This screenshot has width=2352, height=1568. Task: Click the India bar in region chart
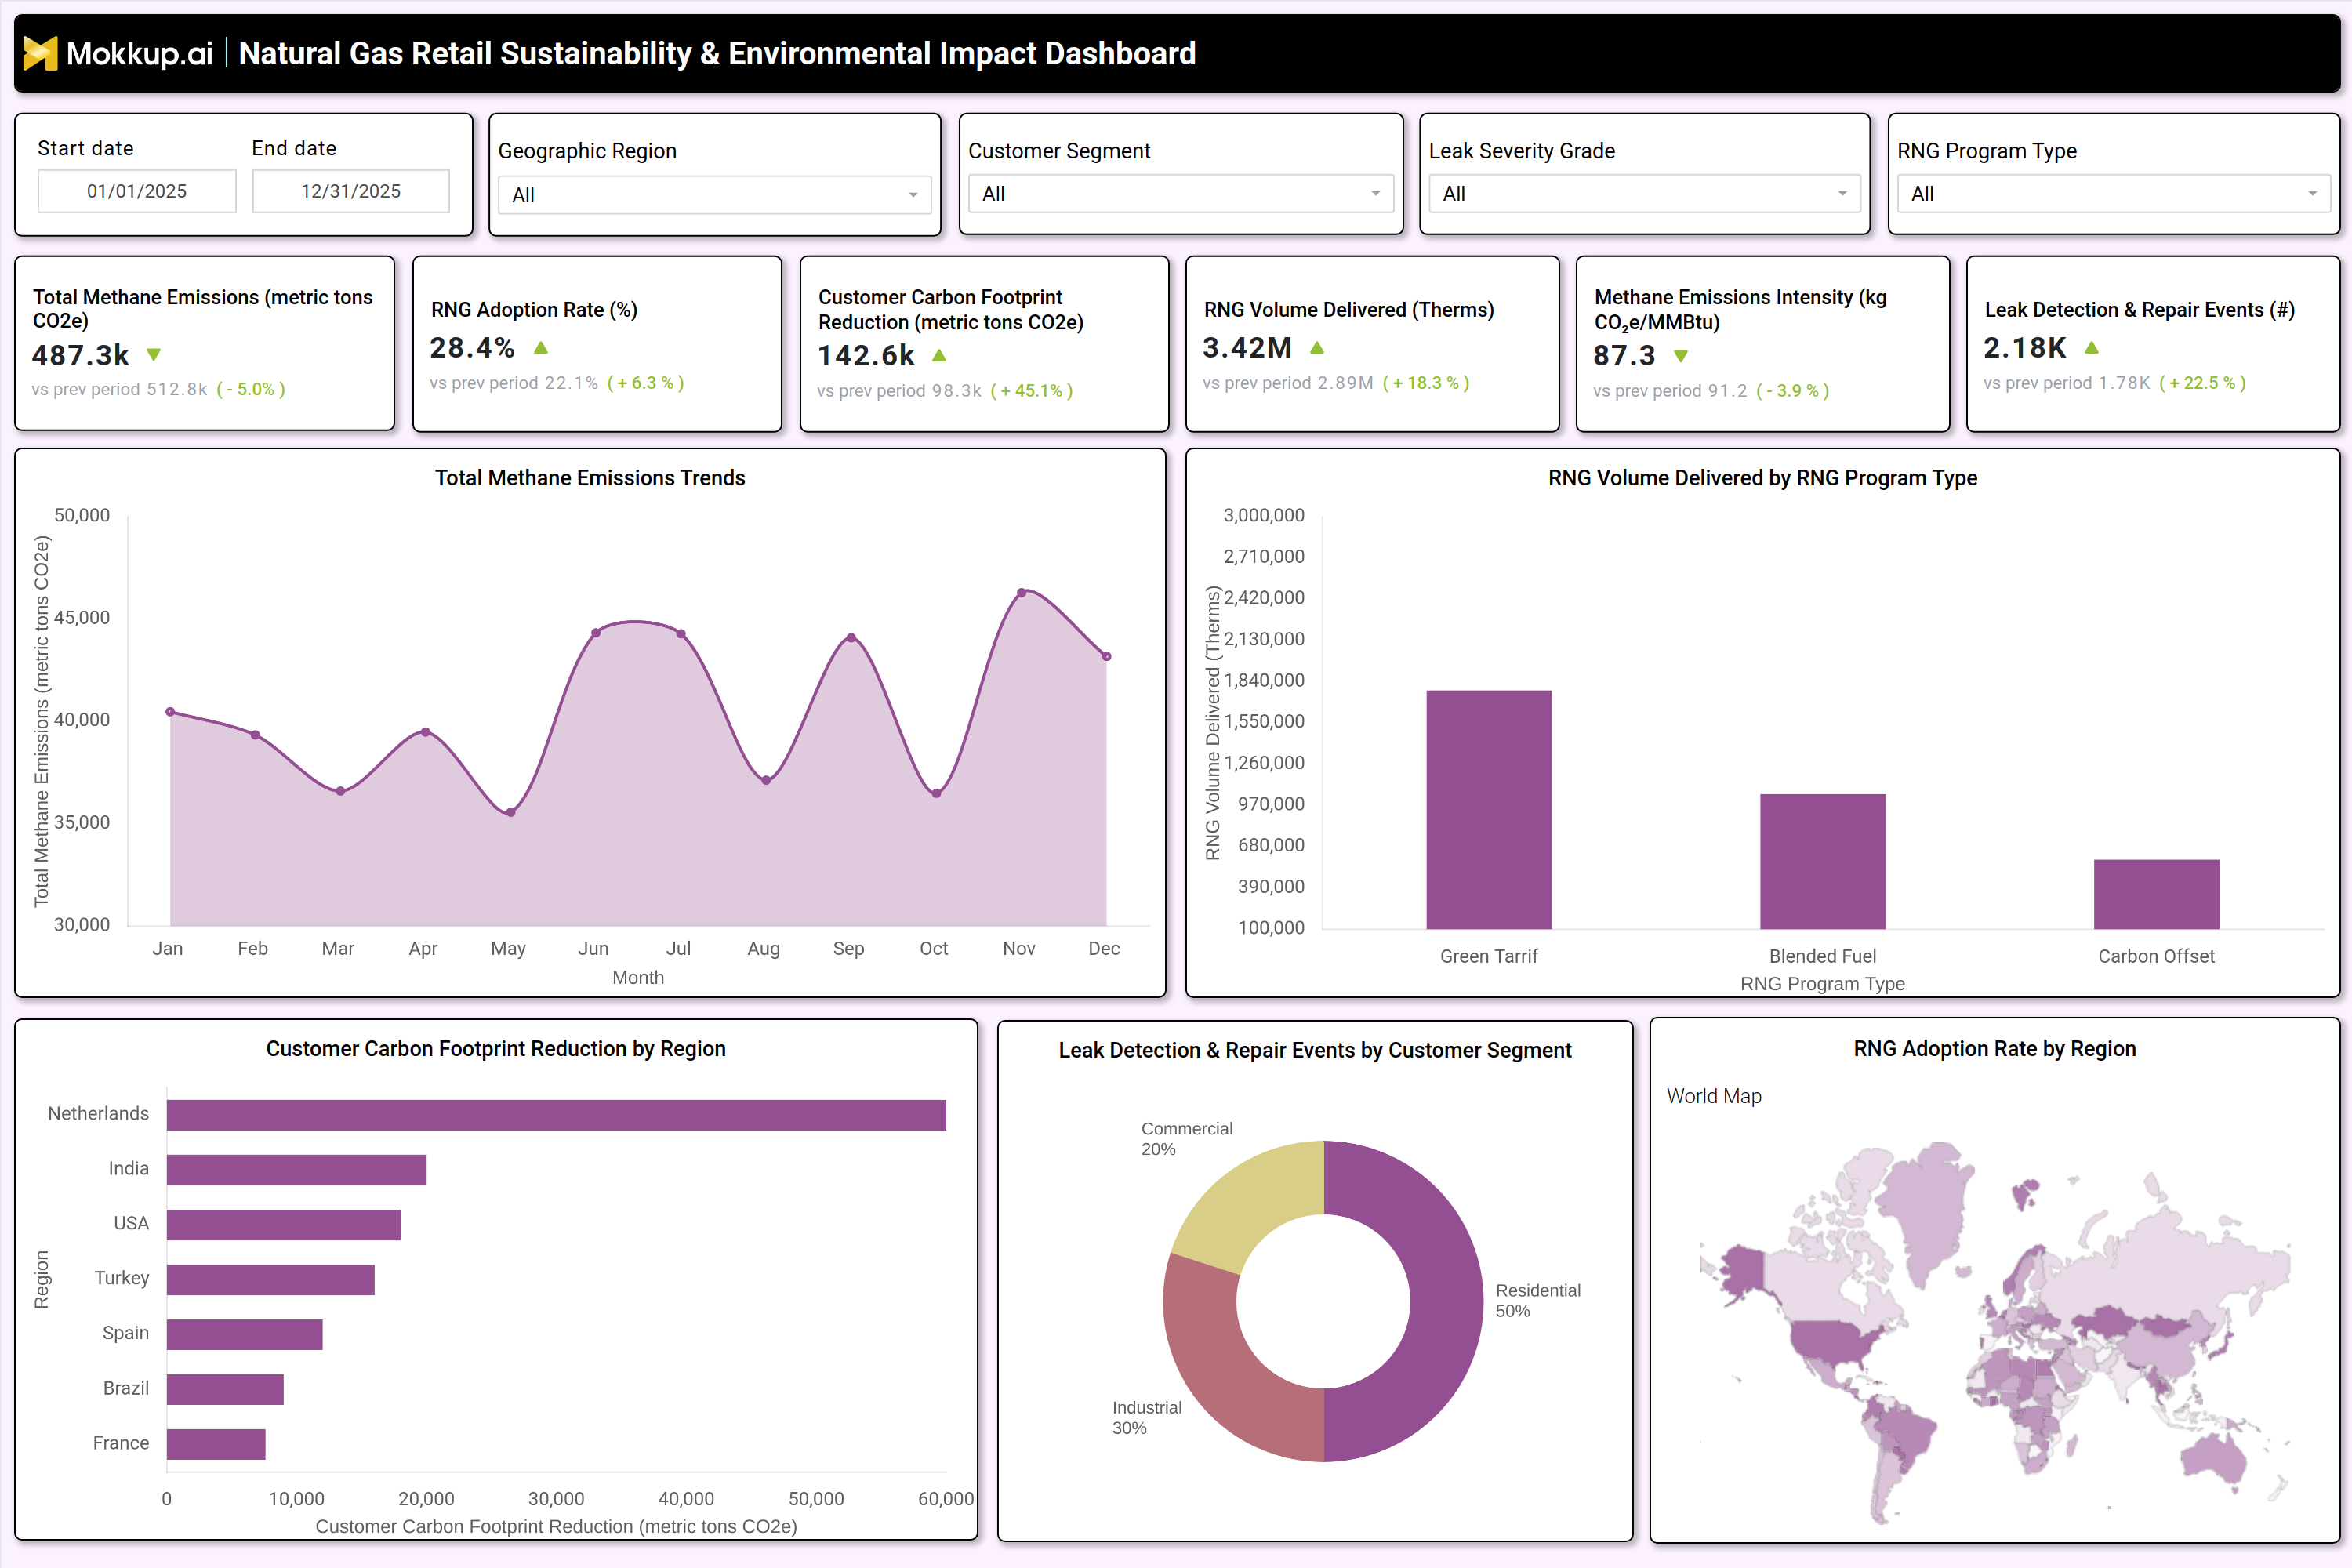tap(297, 1170)
